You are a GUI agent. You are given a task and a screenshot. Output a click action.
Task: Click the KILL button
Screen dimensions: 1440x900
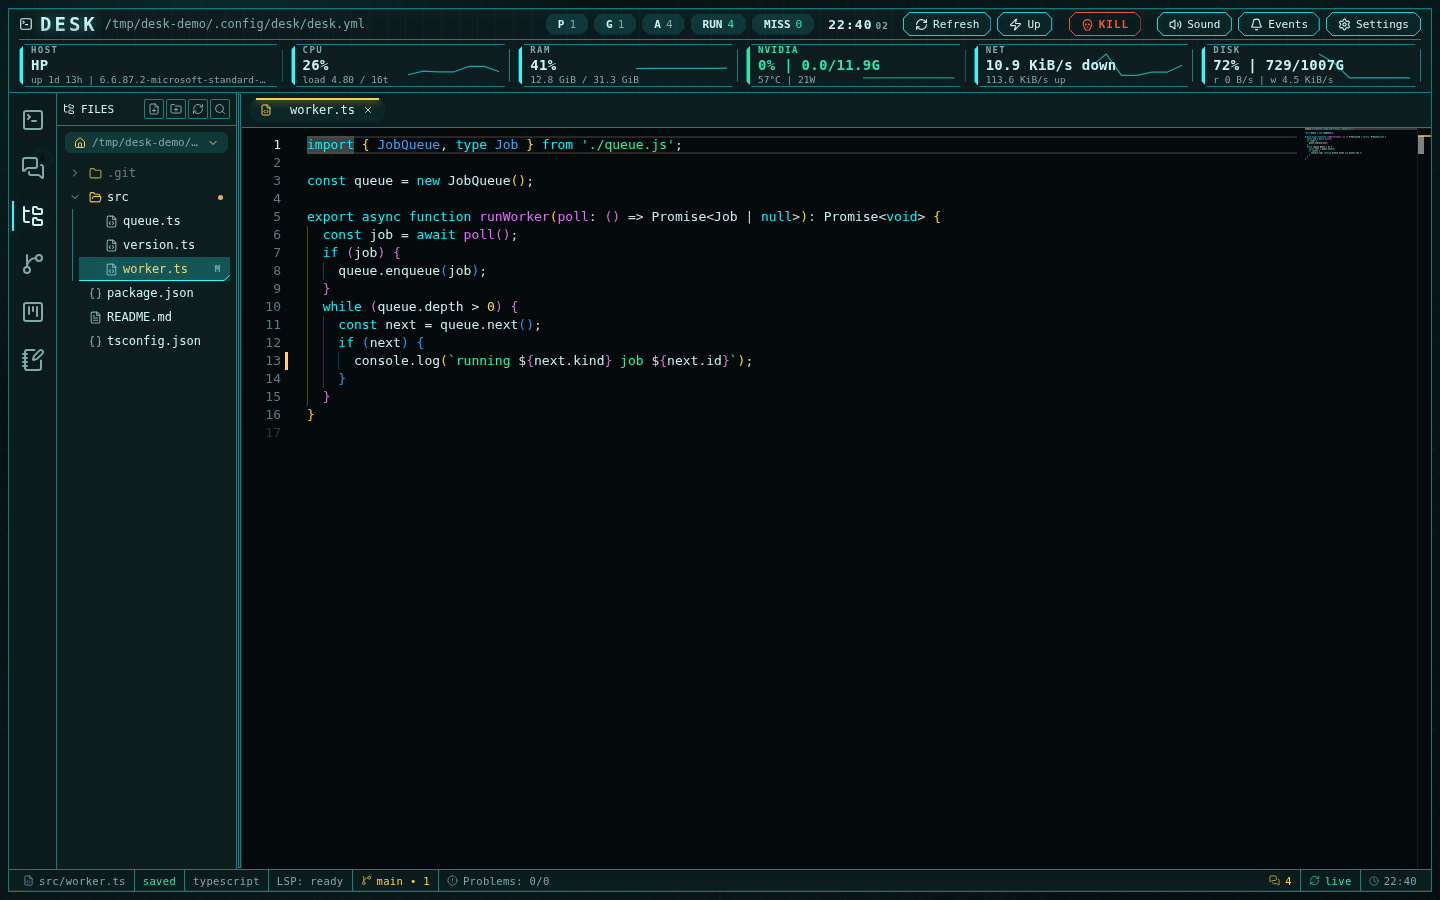point(1105,24)
